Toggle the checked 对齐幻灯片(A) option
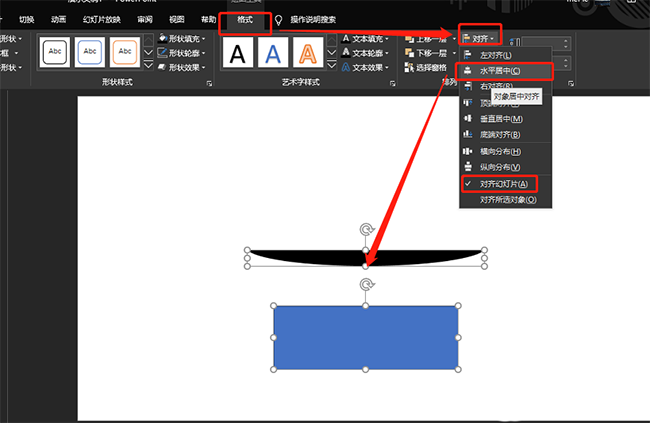The height and width of the screenshot is (423, 650). pyautogui.click(x=506, y=184)
